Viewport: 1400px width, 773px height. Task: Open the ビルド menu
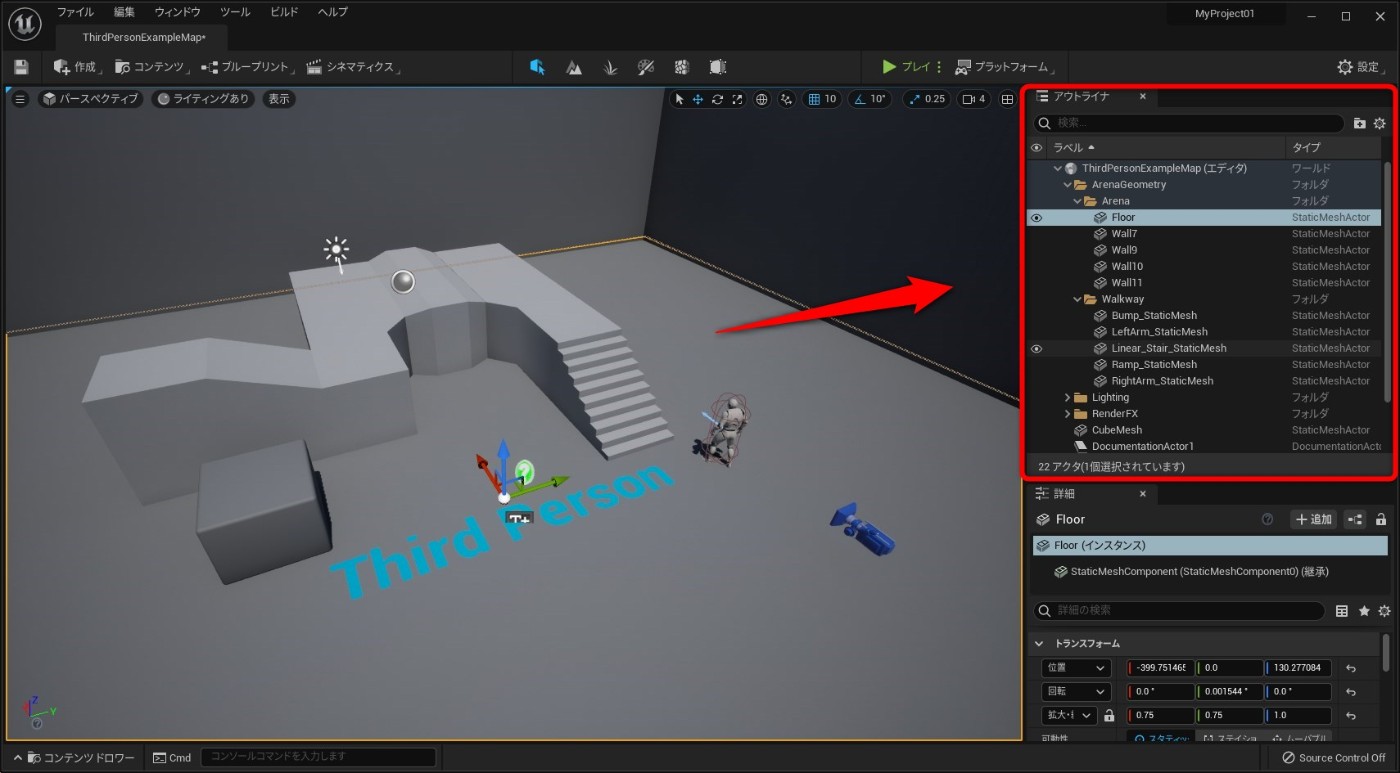pos(284,12)
